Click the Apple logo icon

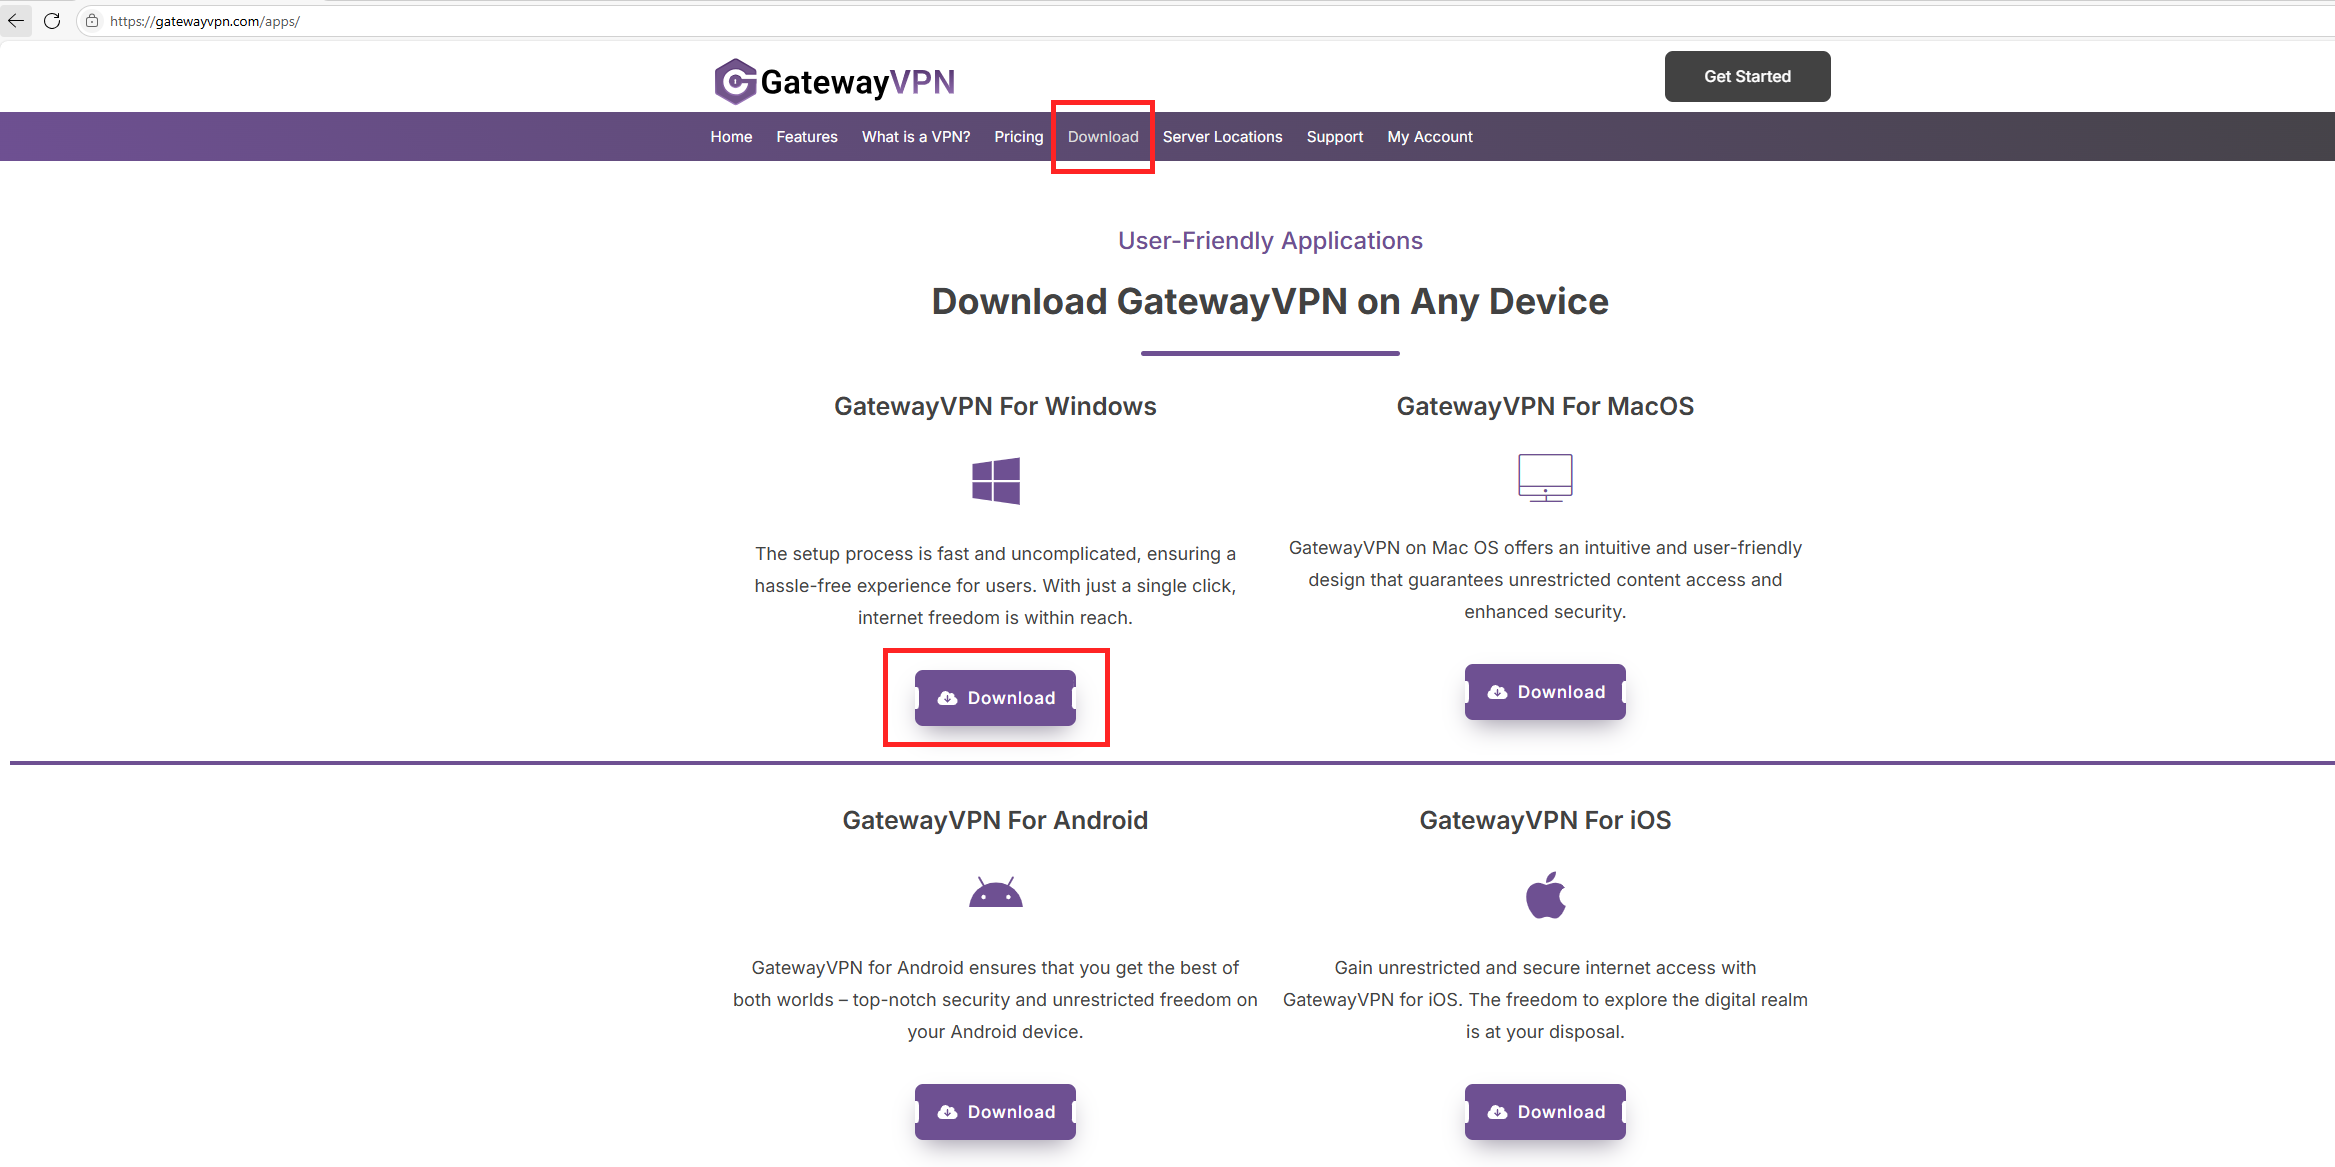(x=1546, y=895)
